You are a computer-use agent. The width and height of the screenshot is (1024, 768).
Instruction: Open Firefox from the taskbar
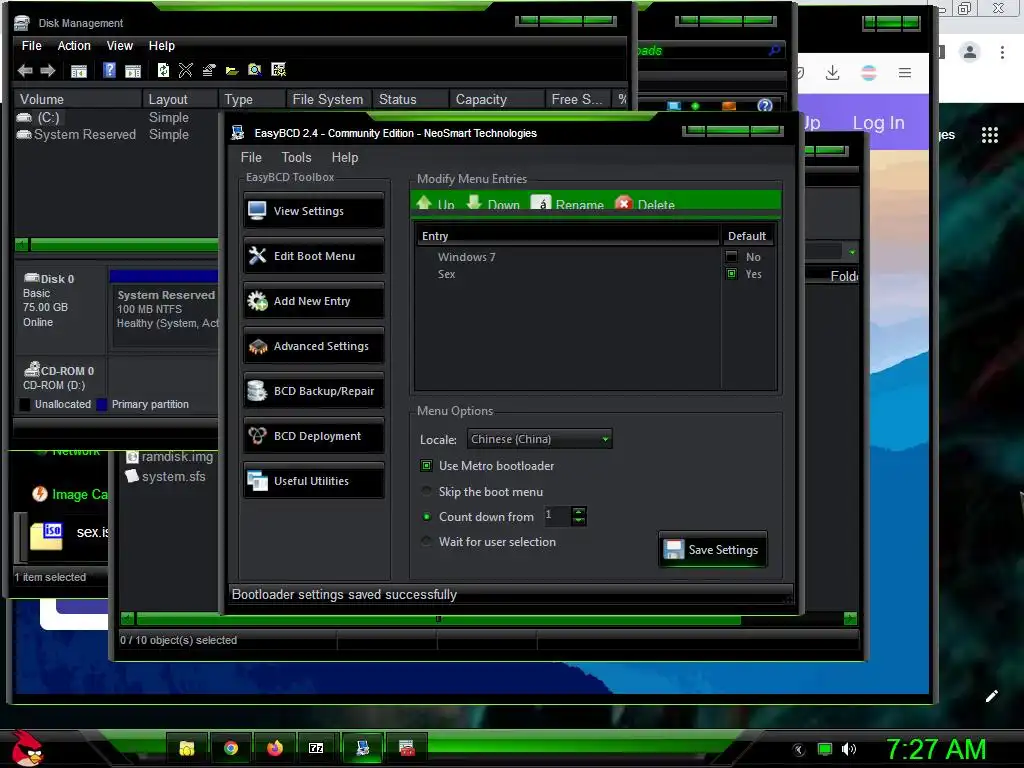tap(275, 748)
